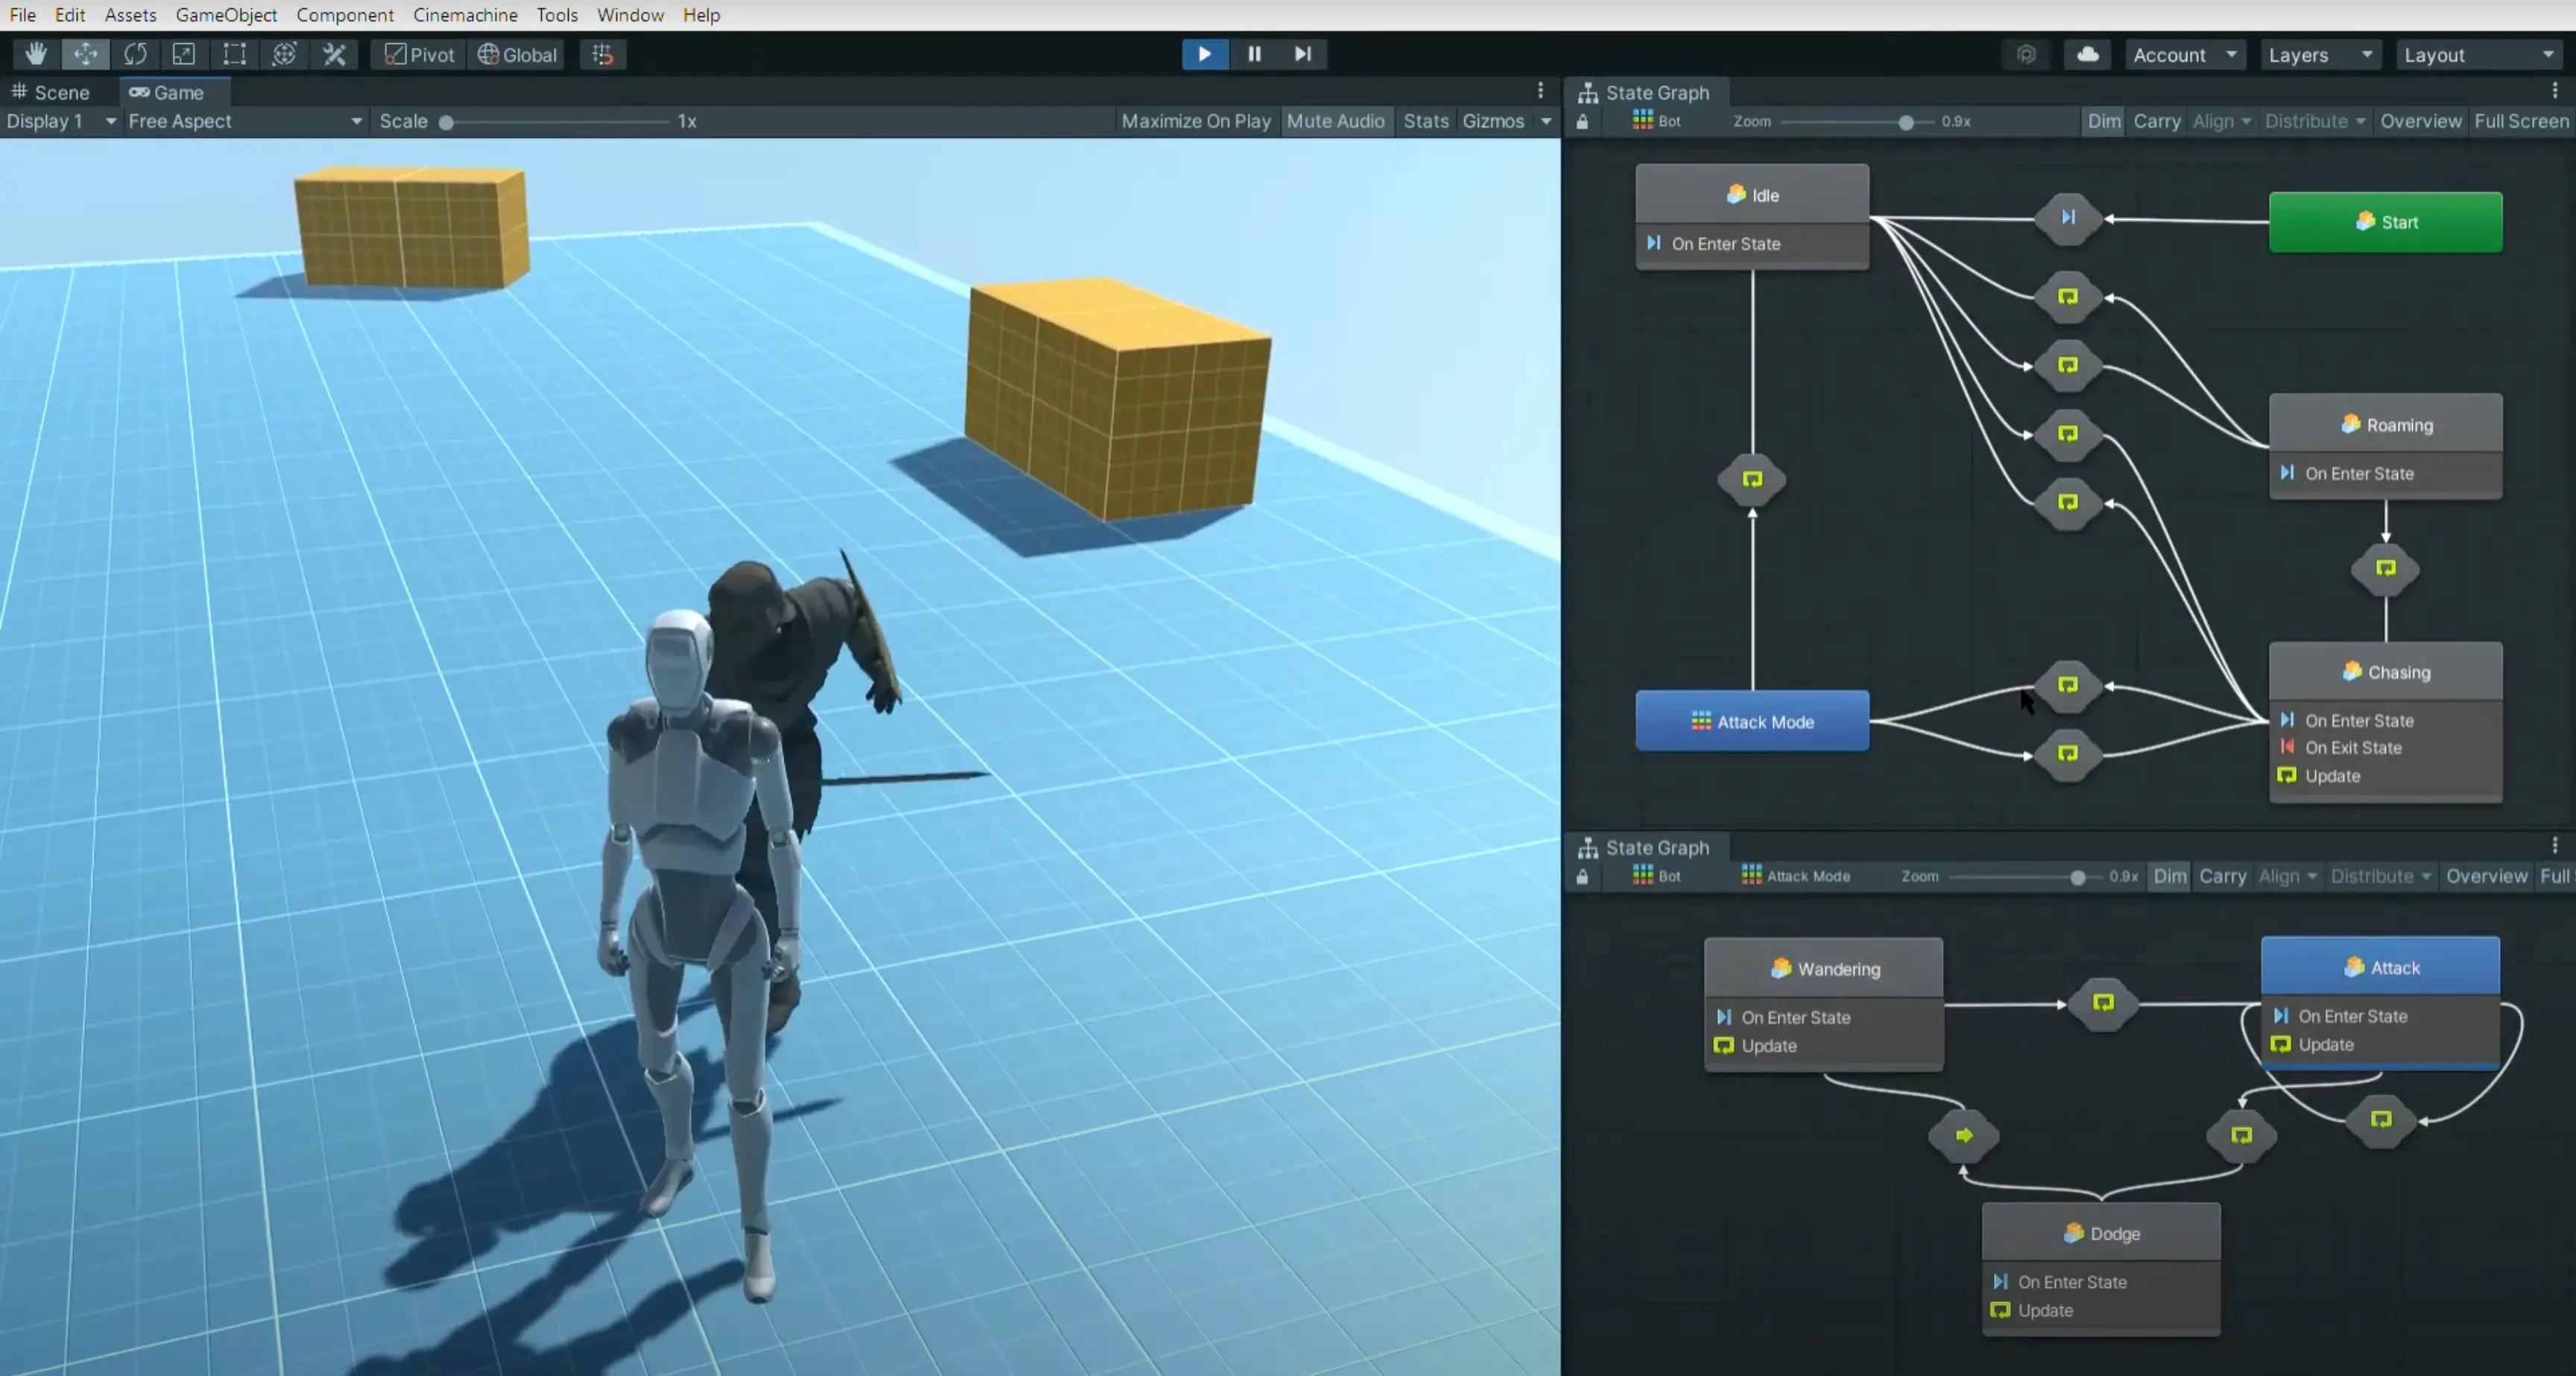Click Overview in upper State Graph
The image size is (2576, 1376).
pyautogui.click(x=2420, y=121)
